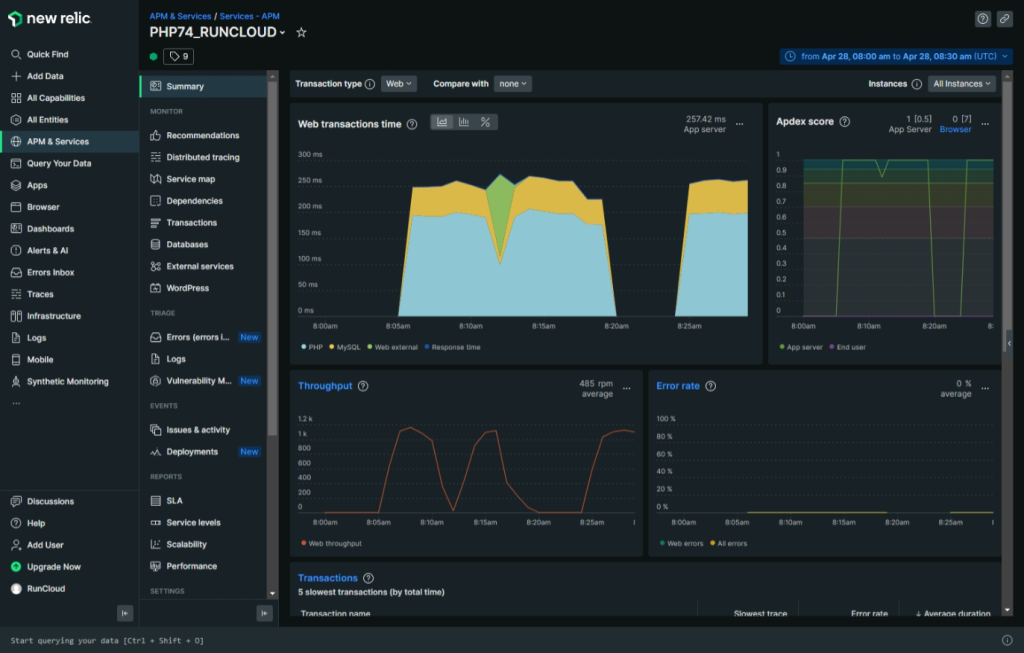Toggle MySQL series in legend

pyautogui.click(x=344, y=347)
